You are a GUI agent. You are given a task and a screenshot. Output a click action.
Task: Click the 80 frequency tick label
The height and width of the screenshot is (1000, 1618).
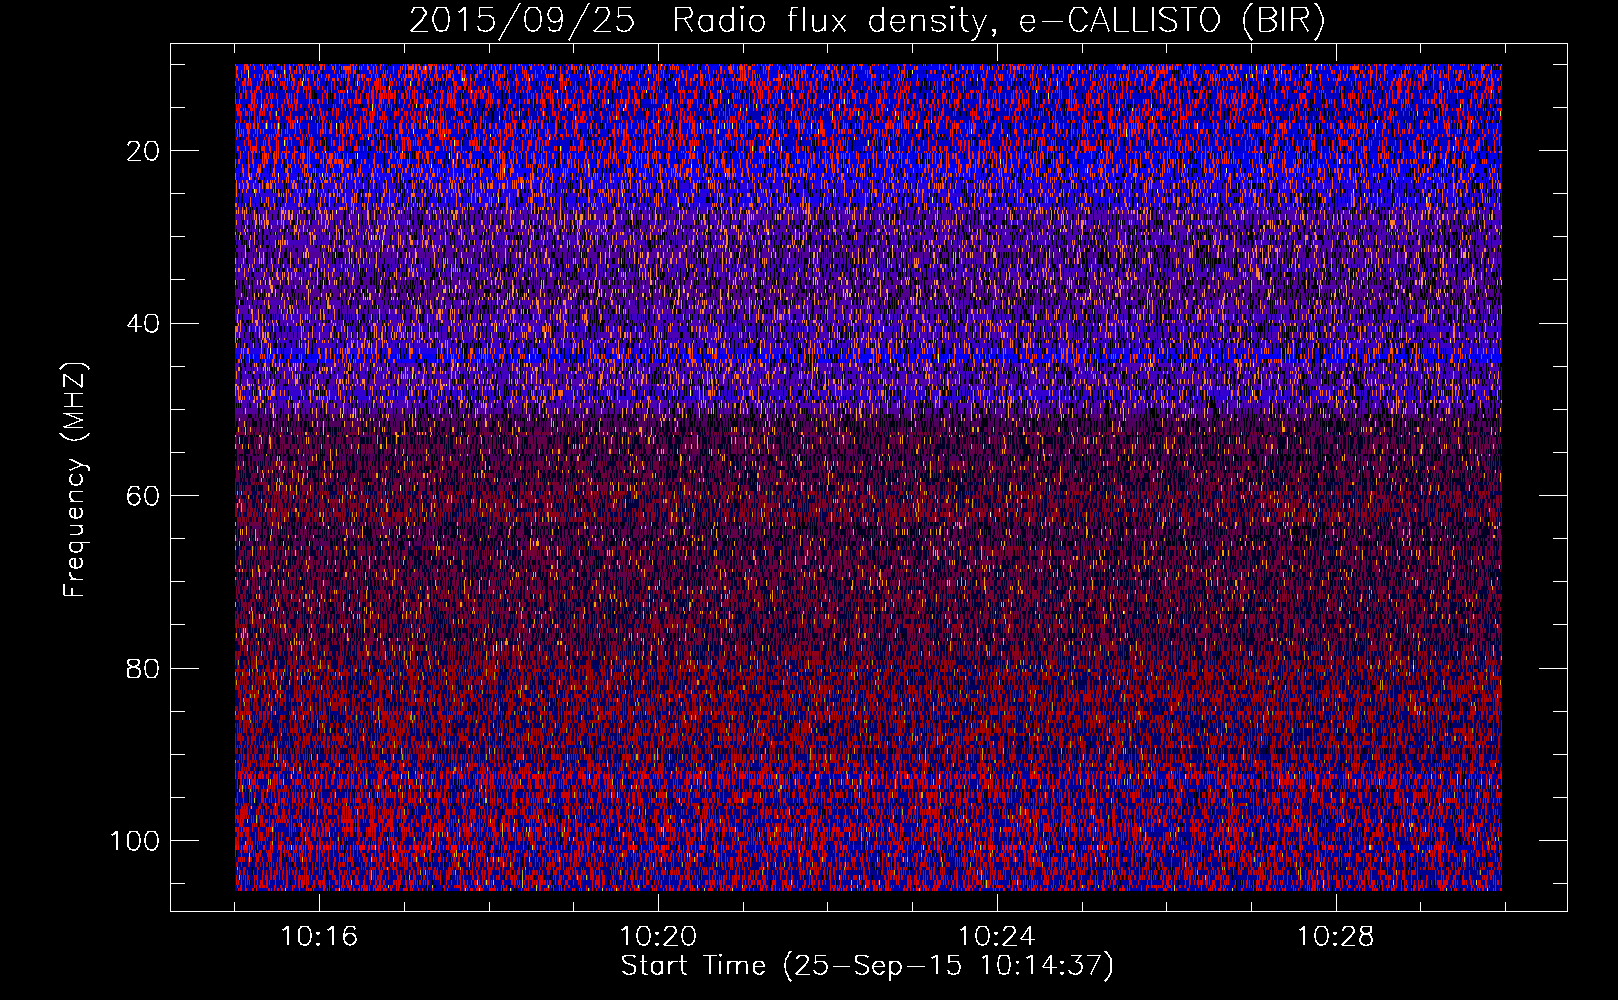coord(144,668)
